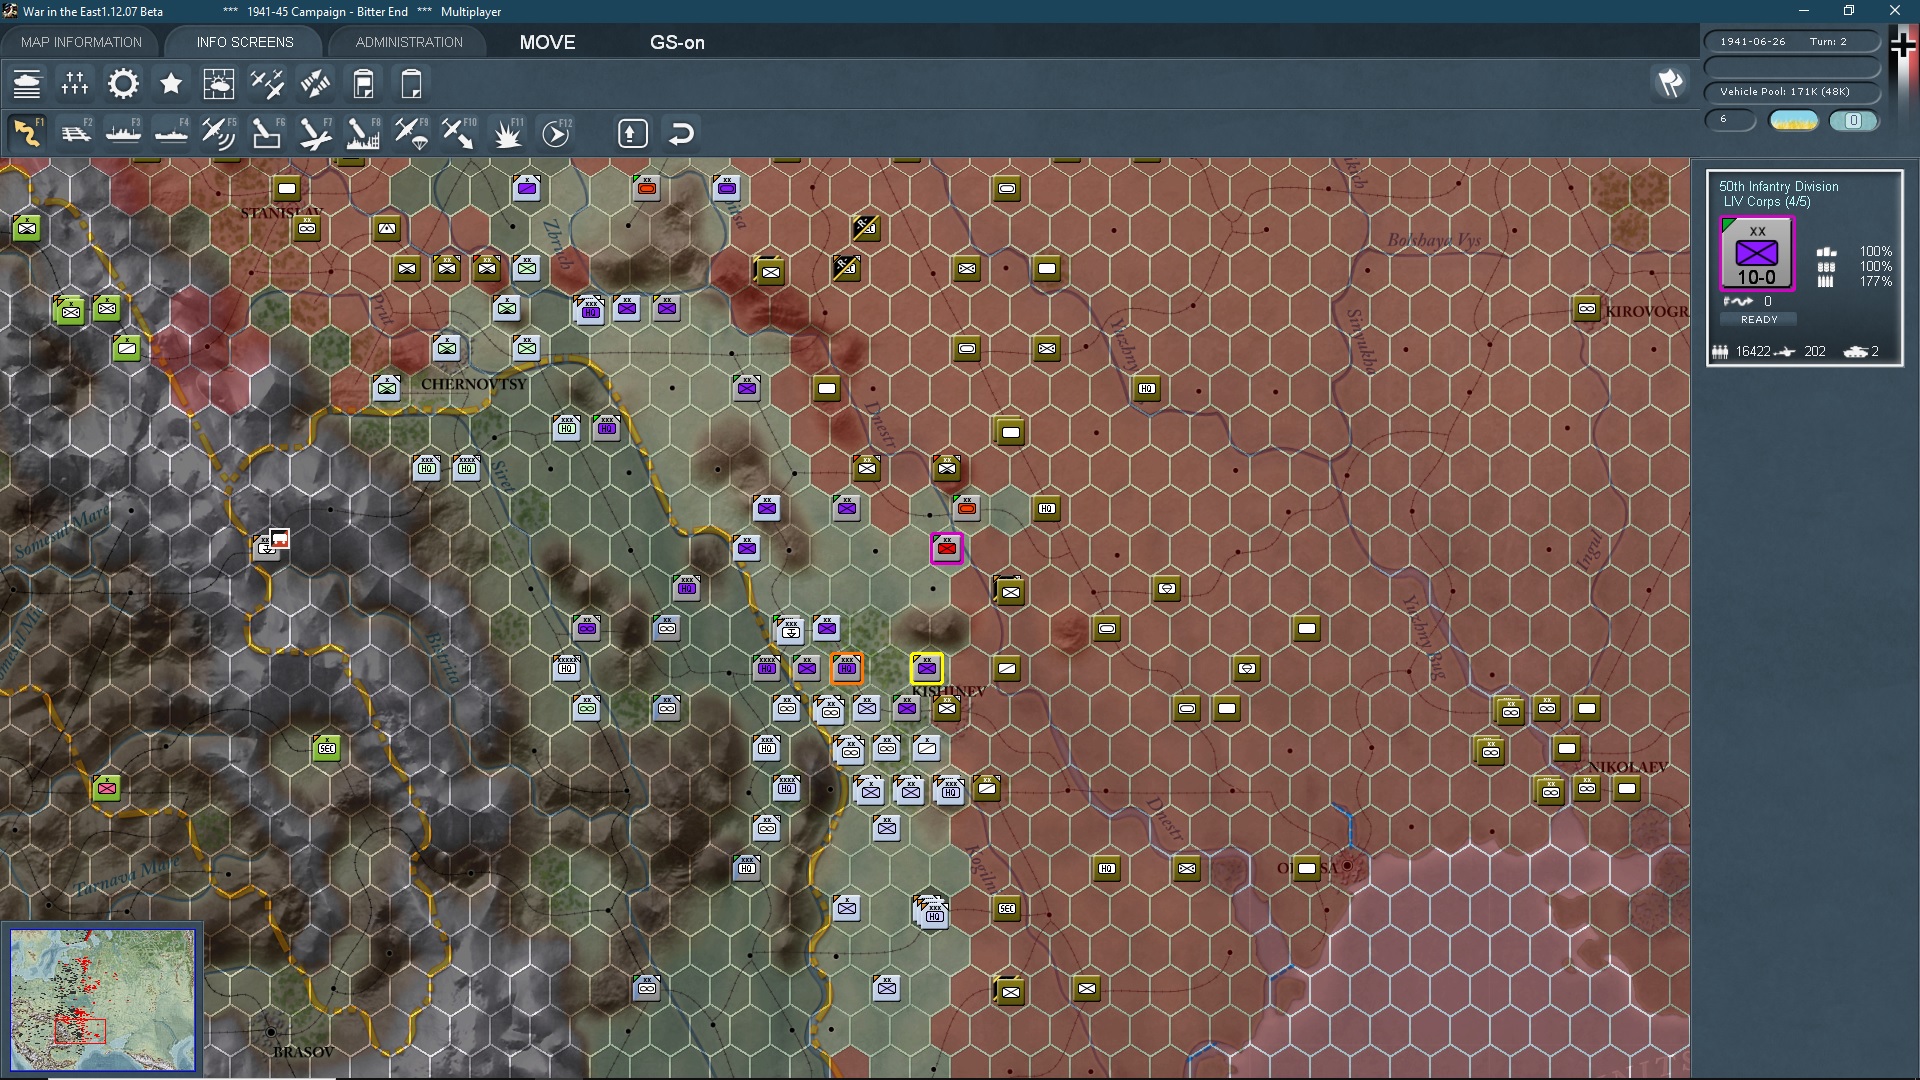1920x1080 pixels.
Task: Switch to Info Screens tab
Action: pyautogui.click(x=245, y=42)
